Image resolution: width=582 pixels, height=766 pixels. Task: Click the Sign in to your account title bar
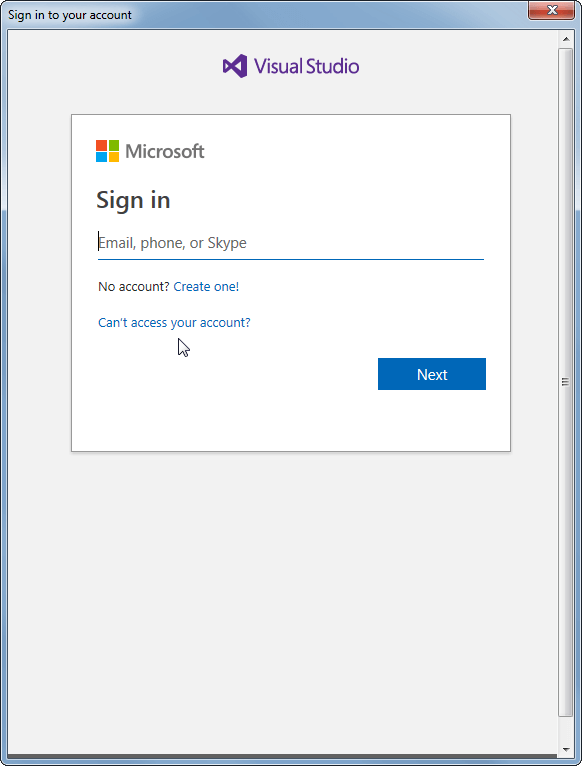pyautogui.click(x=264, y=15)
